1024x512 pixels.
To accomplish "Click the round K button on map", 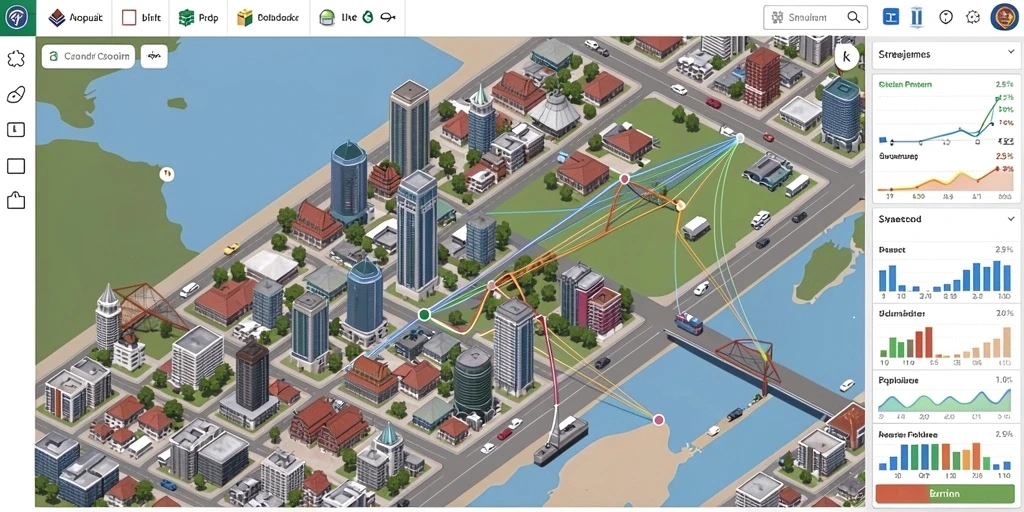I will coord(846,57).
